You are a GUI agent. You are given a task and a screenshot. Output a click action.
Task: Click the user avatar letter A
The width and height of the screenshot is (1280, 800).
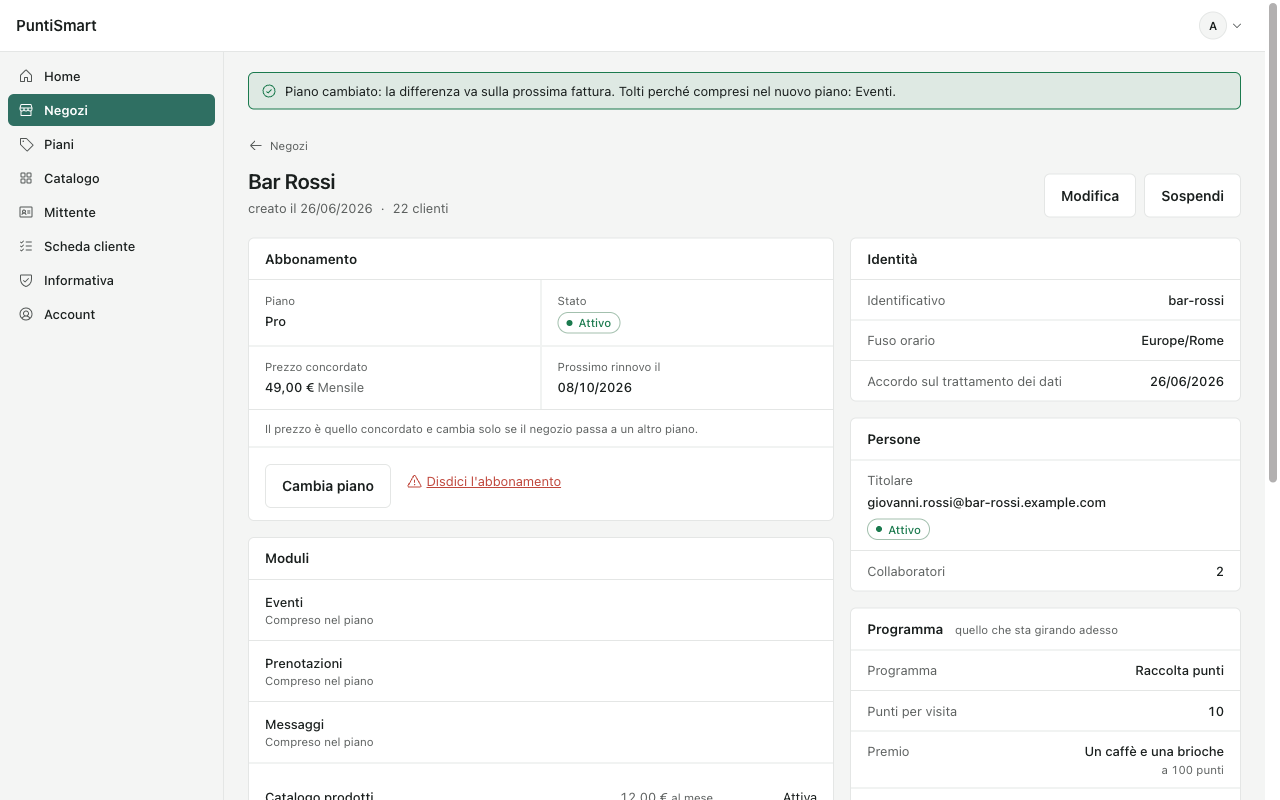[x=1213, y=26]
